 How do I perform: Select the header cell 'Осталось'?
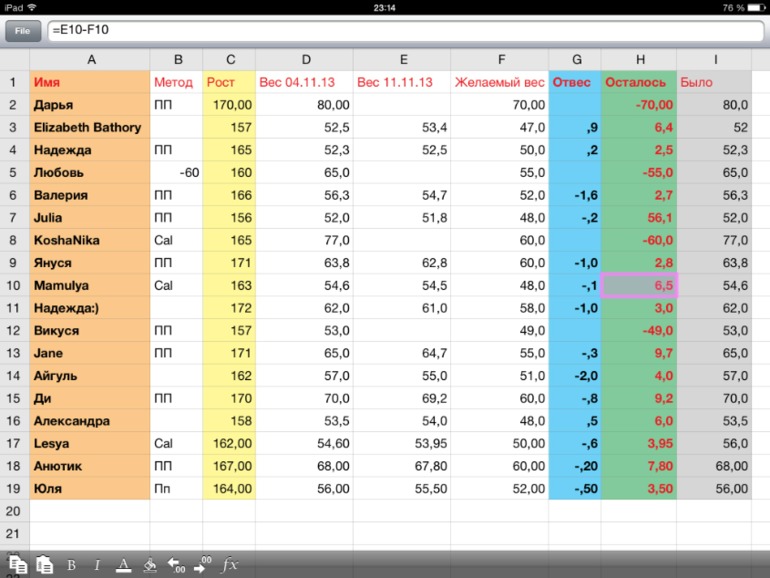coord(639,82)
